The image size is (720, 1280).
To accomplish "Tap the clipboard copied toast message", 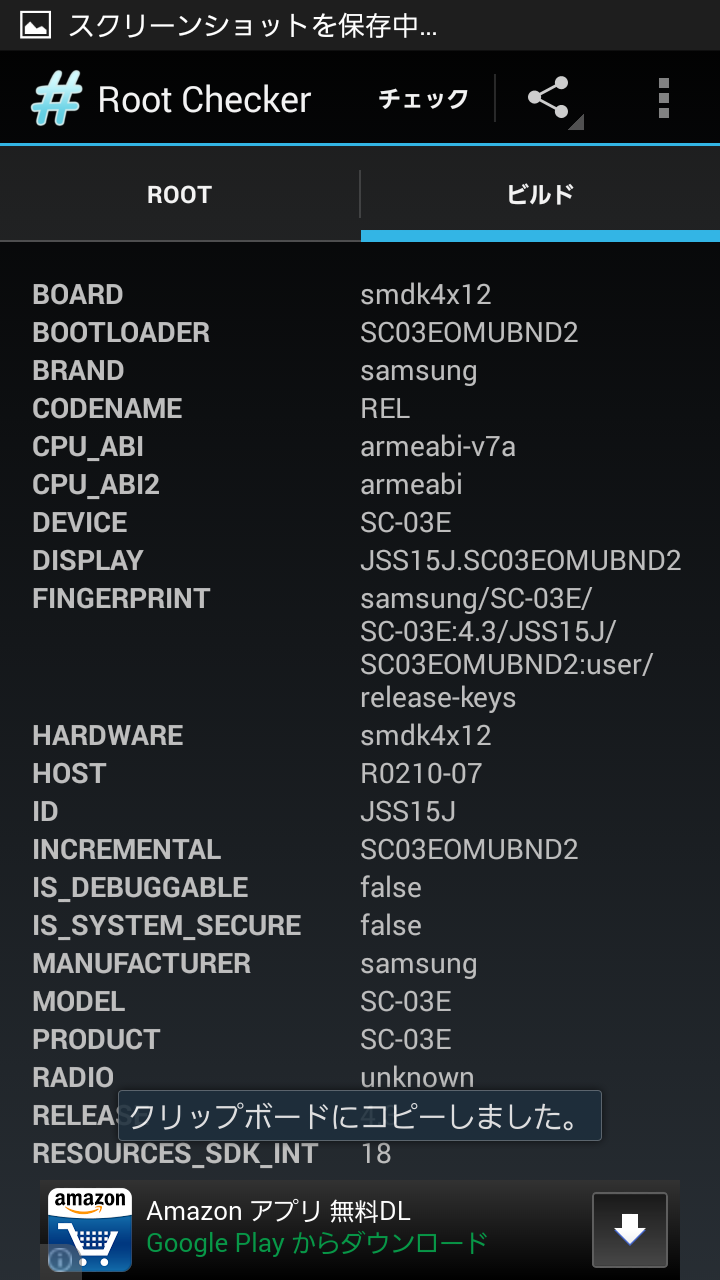I will coord(360,1116).
